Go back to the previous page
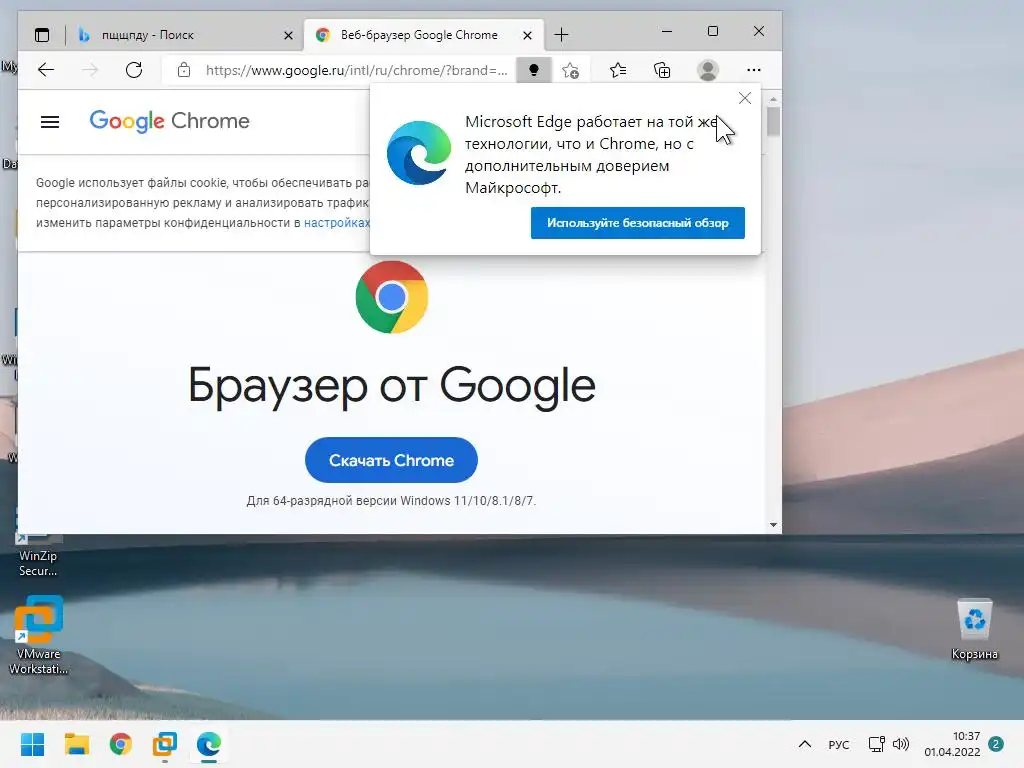The image size is (1024, 768). 46,70
